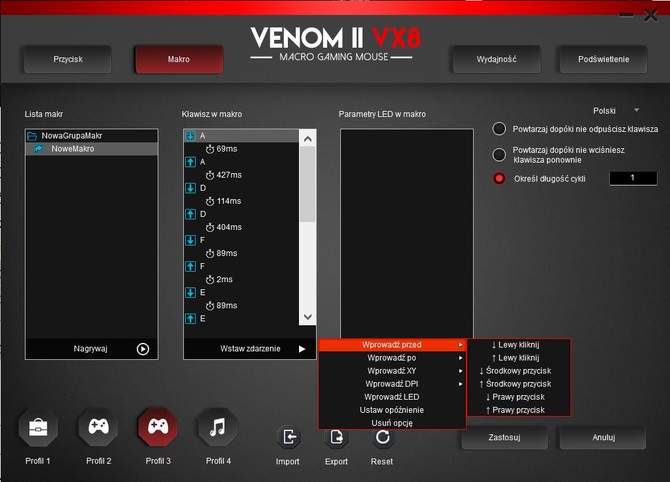Click the key-down arrow icon for first F
The width and height of the screenshot is (670, 482).
coord(191,240)
